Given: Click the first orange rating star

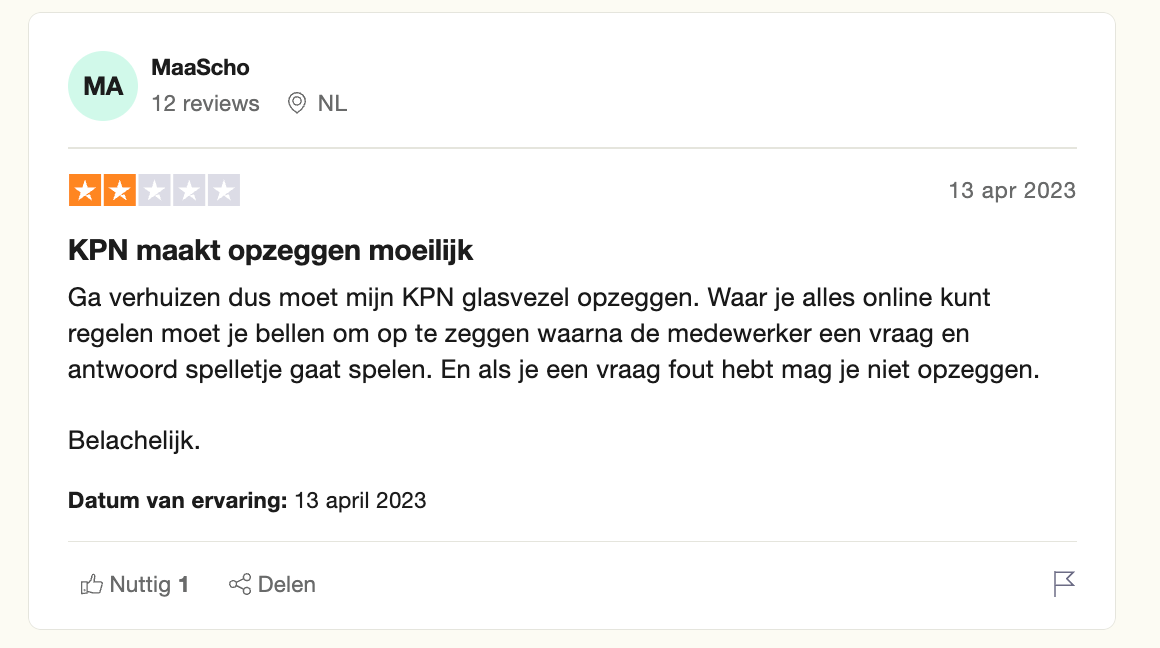Looking at the screenshot, I should pyautogui.click(x=85, y=190).
